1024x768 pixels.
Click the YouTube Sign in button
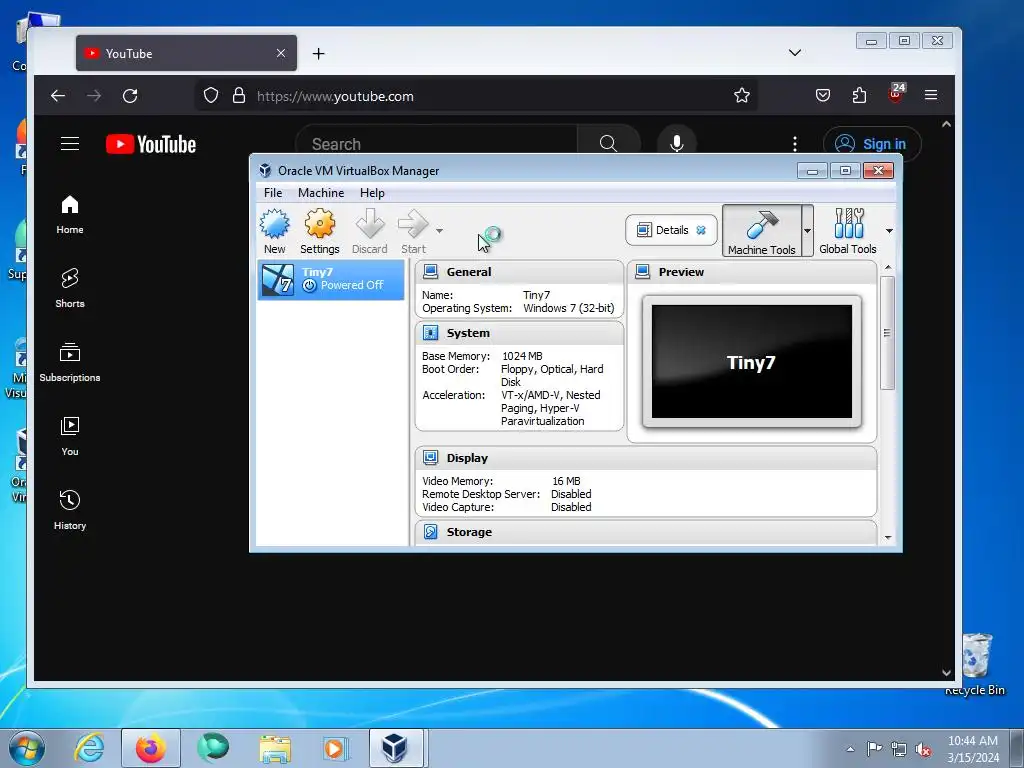click(872, 144)
